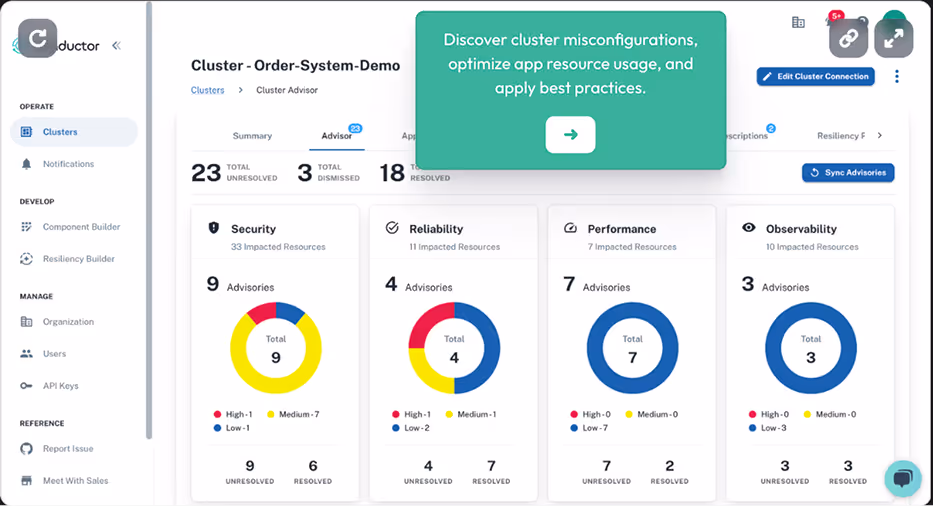The width and height of the screenshot is (933, 506).
Task: Click the Clusters breadcrumb link
Action: point(208,90)
